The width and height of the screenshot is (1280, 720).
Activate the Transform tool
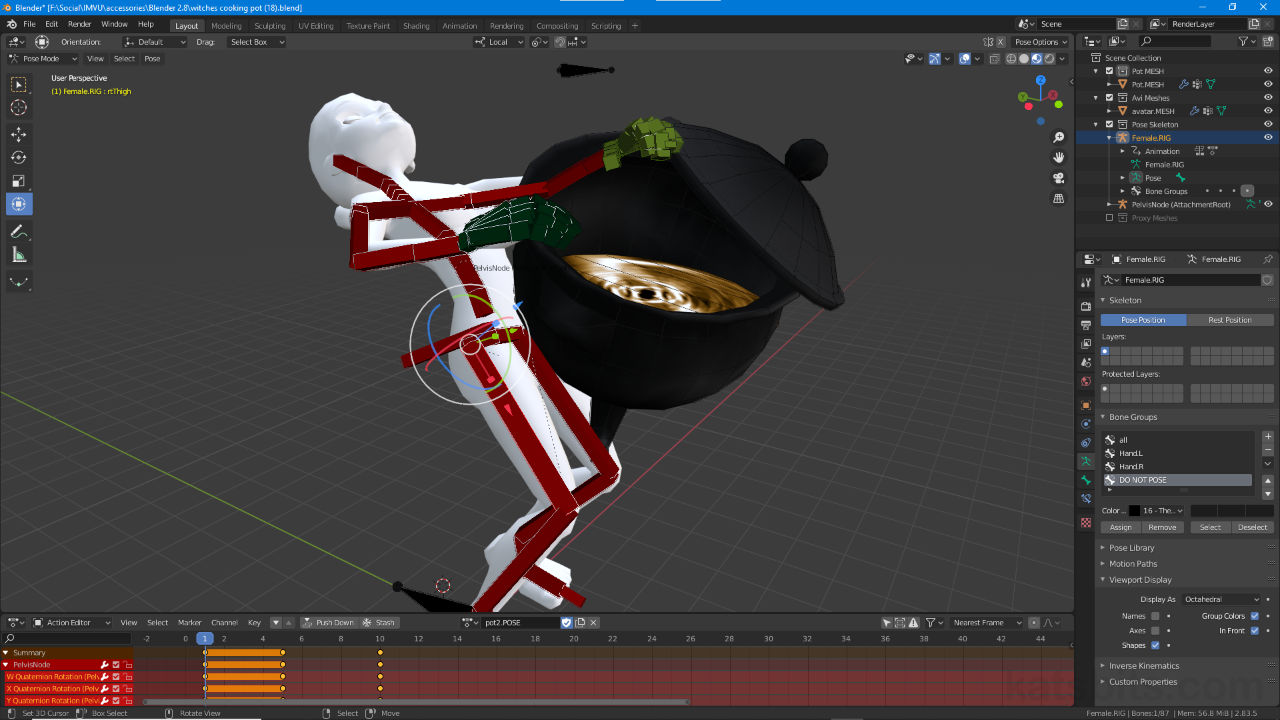point(19,204)
